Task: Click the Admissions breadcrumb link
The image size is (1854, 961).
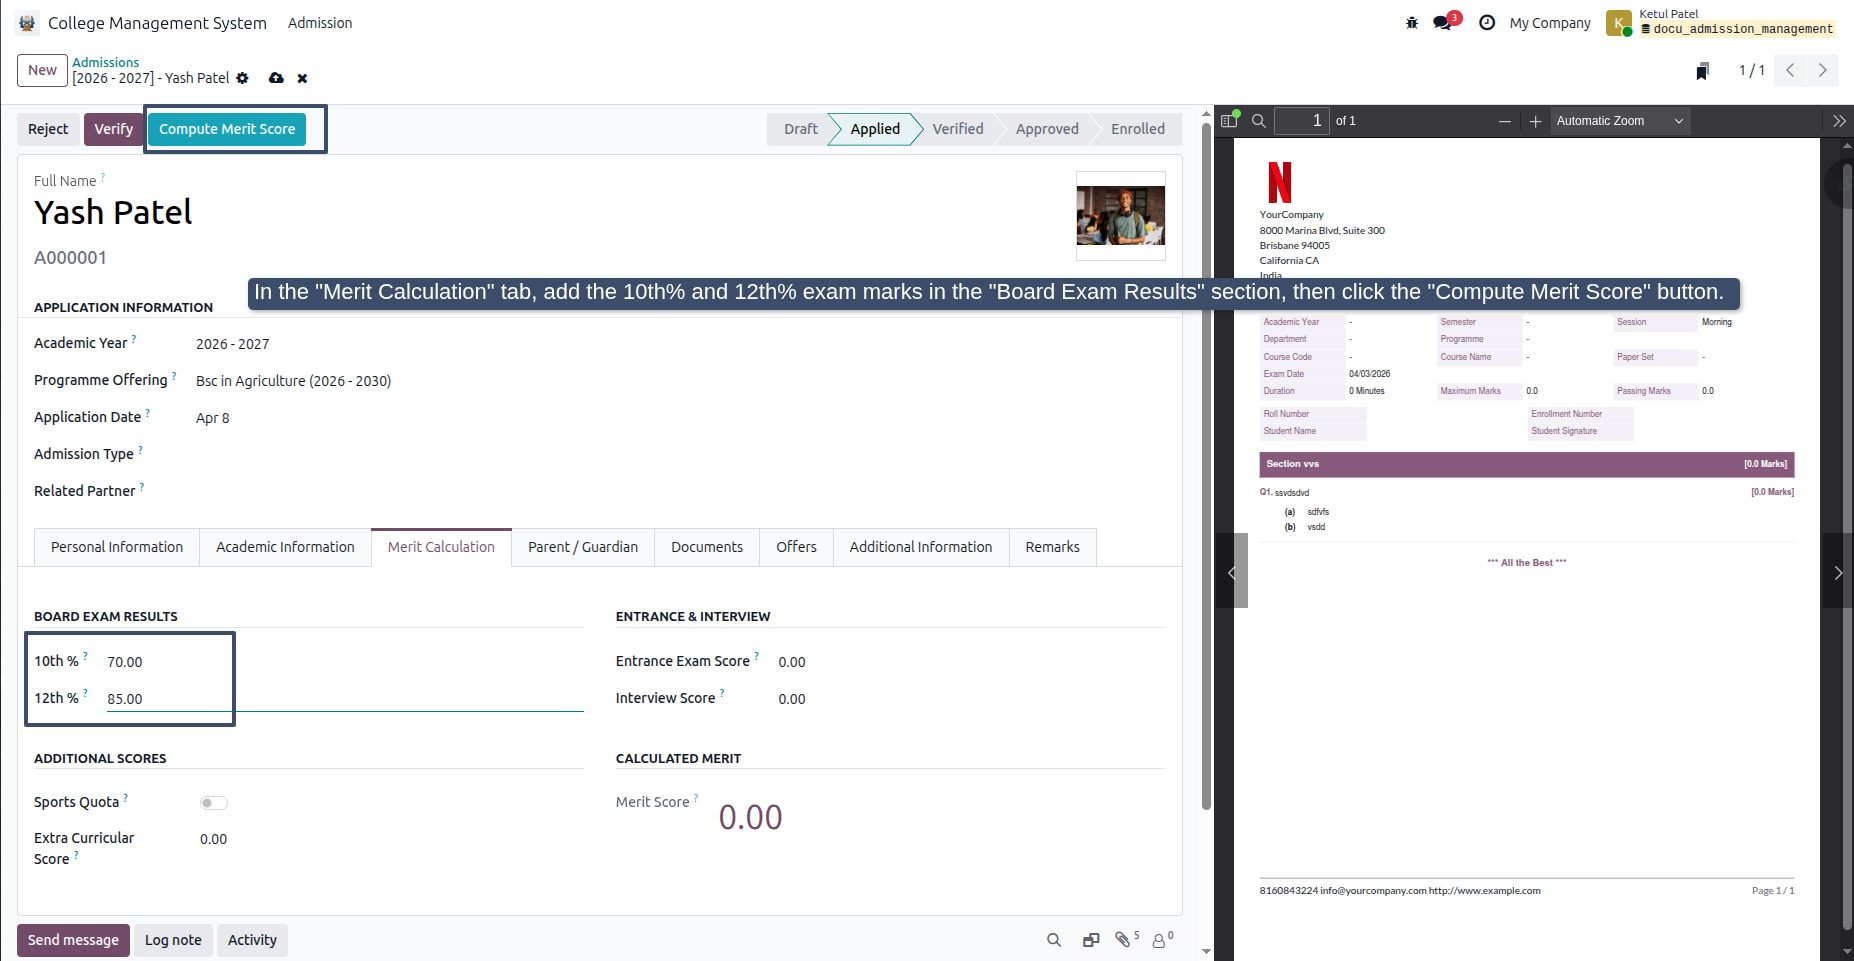Action: (105, 62)
